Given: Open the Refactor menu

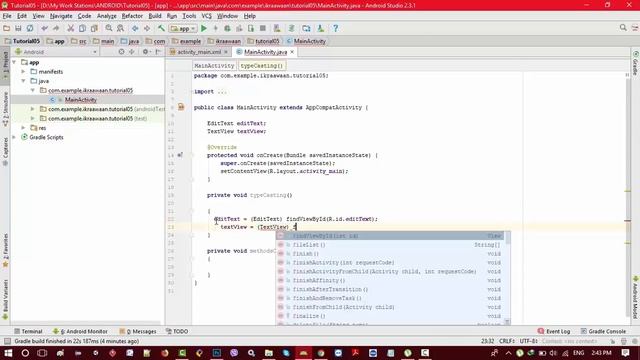Looking at the screenshot, I should 132,16.
